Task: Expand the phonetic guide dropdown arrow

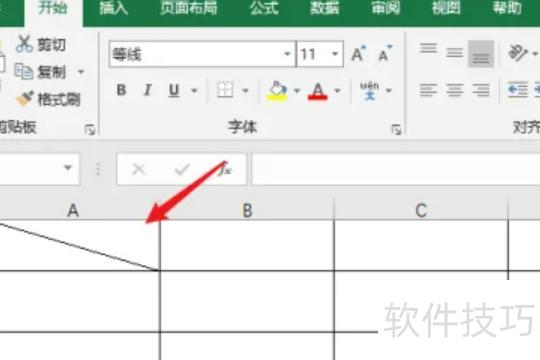Action: point(389,91)
